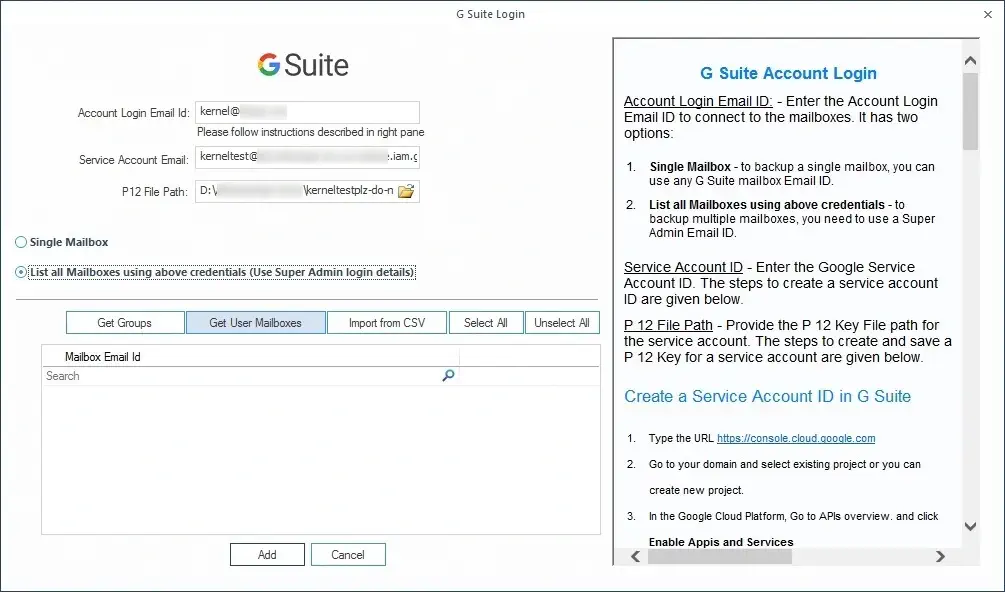
Task: Open the console.cloud.google.com link
Action: (x=796, y=438)
